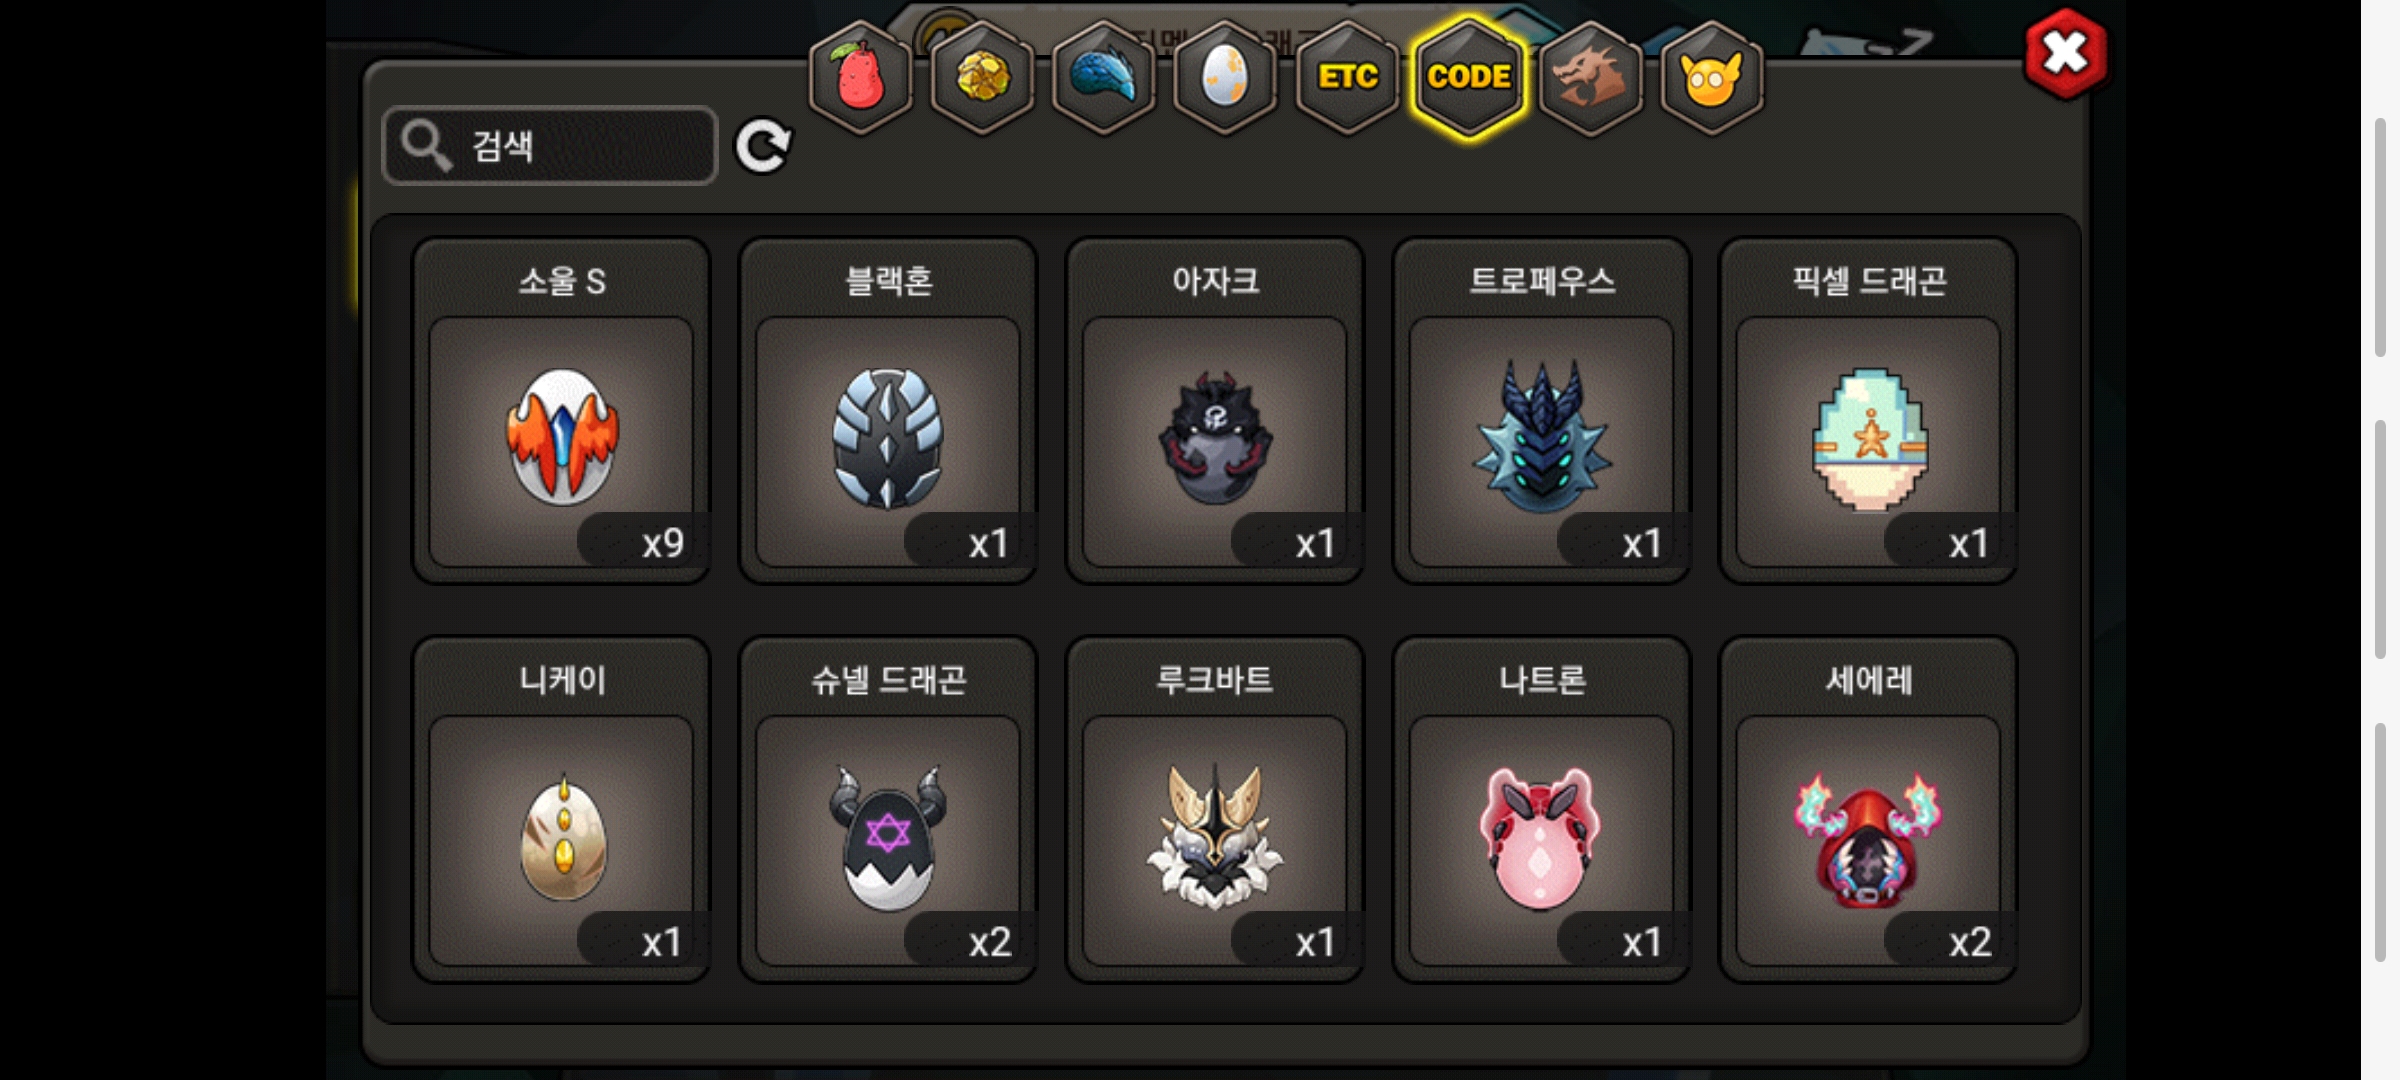Select the CODE tab
This screenshot has height=1080, width=2400.
pyautogui.click(x=1469, y=78)
